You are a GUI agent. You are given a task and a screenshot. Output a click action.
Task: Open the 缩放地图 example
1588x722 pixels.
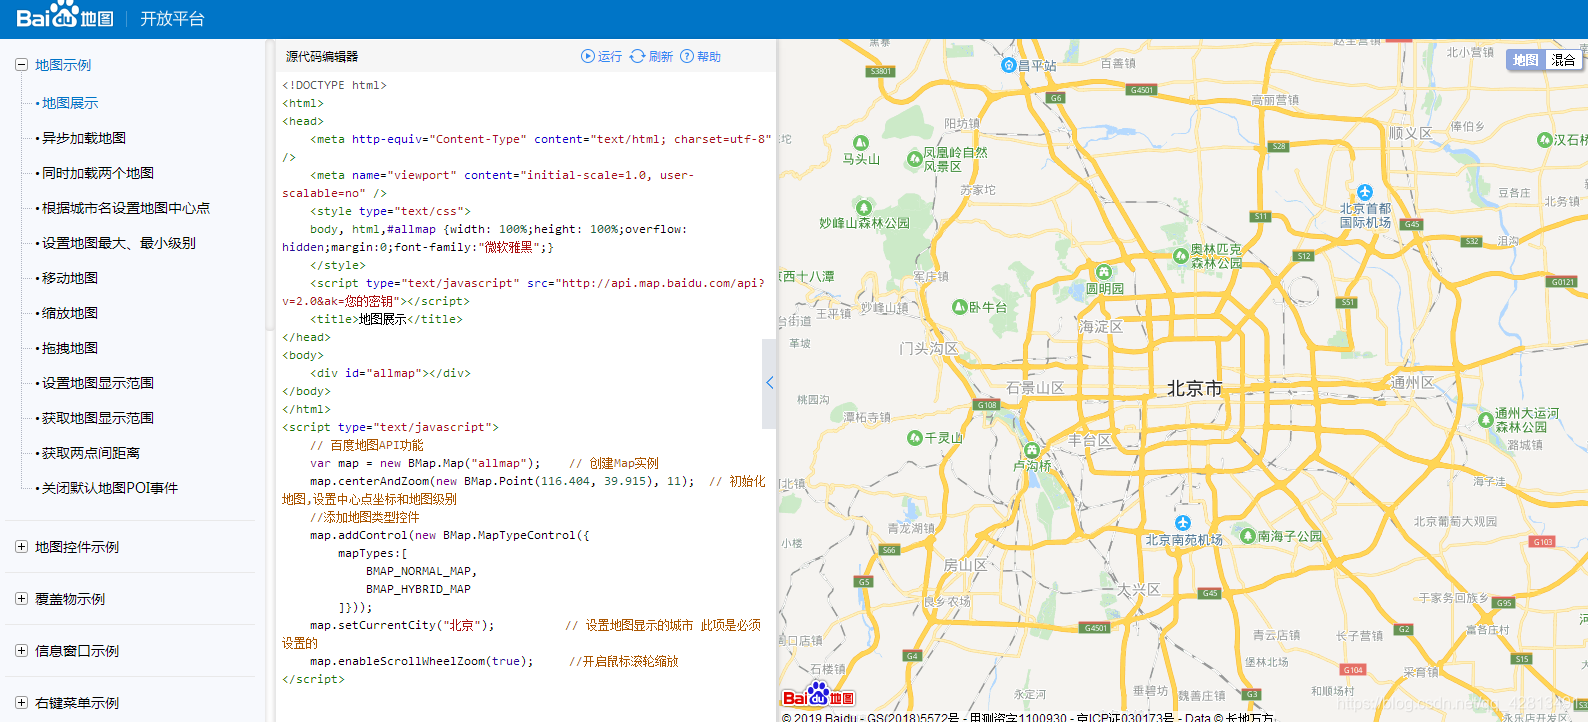(70, 313)
